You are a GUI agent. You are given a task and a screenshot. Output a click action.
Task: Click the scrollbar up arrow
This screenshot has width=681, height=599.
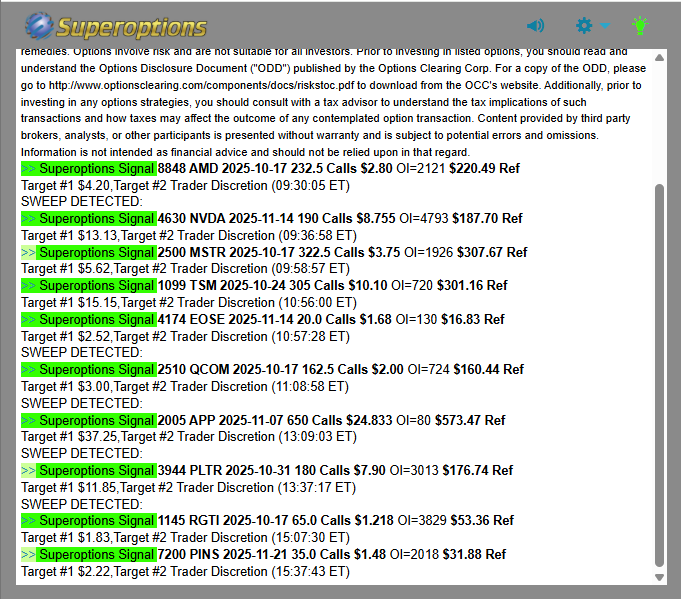pyautogui.click(x=658, y=58)
